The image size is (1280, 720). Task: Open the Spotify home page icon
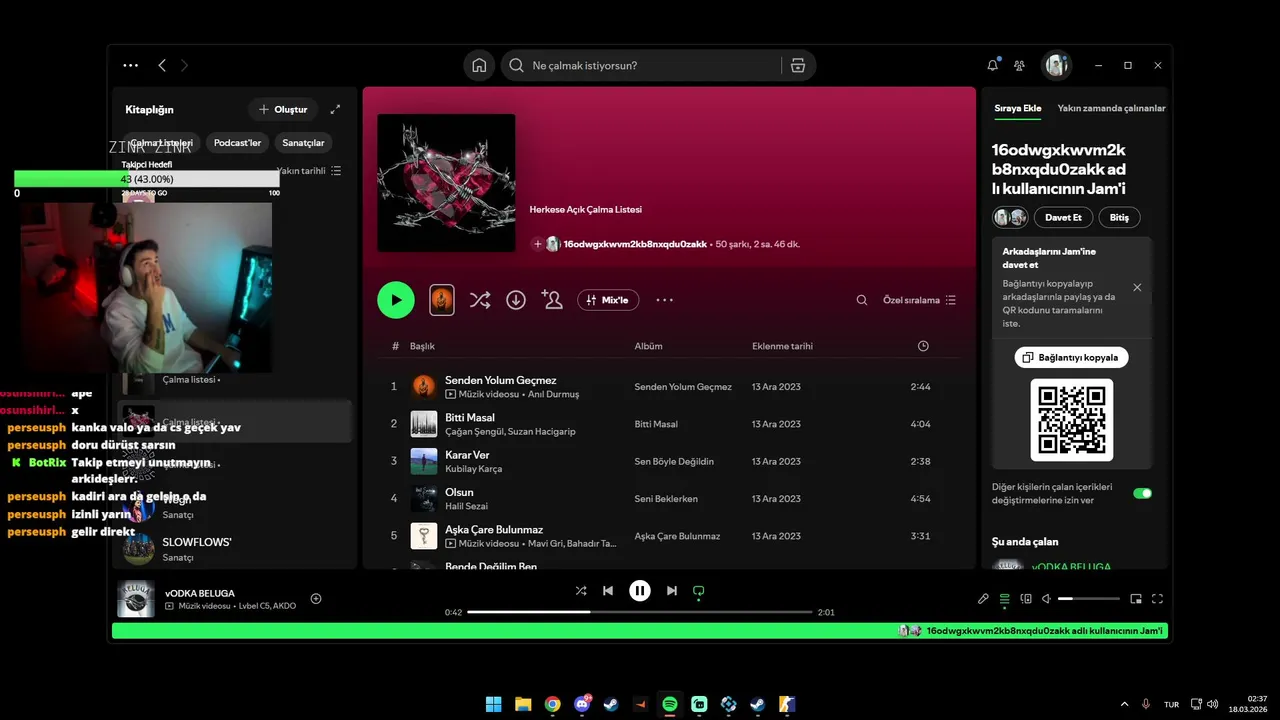pyautogui.click(x=479, y=65)
